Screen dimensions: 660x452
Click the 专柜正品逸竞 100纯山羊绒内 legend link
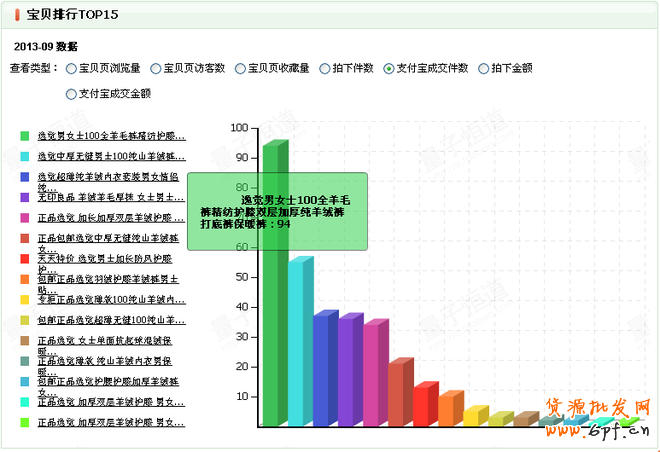(x=110, y=299)
